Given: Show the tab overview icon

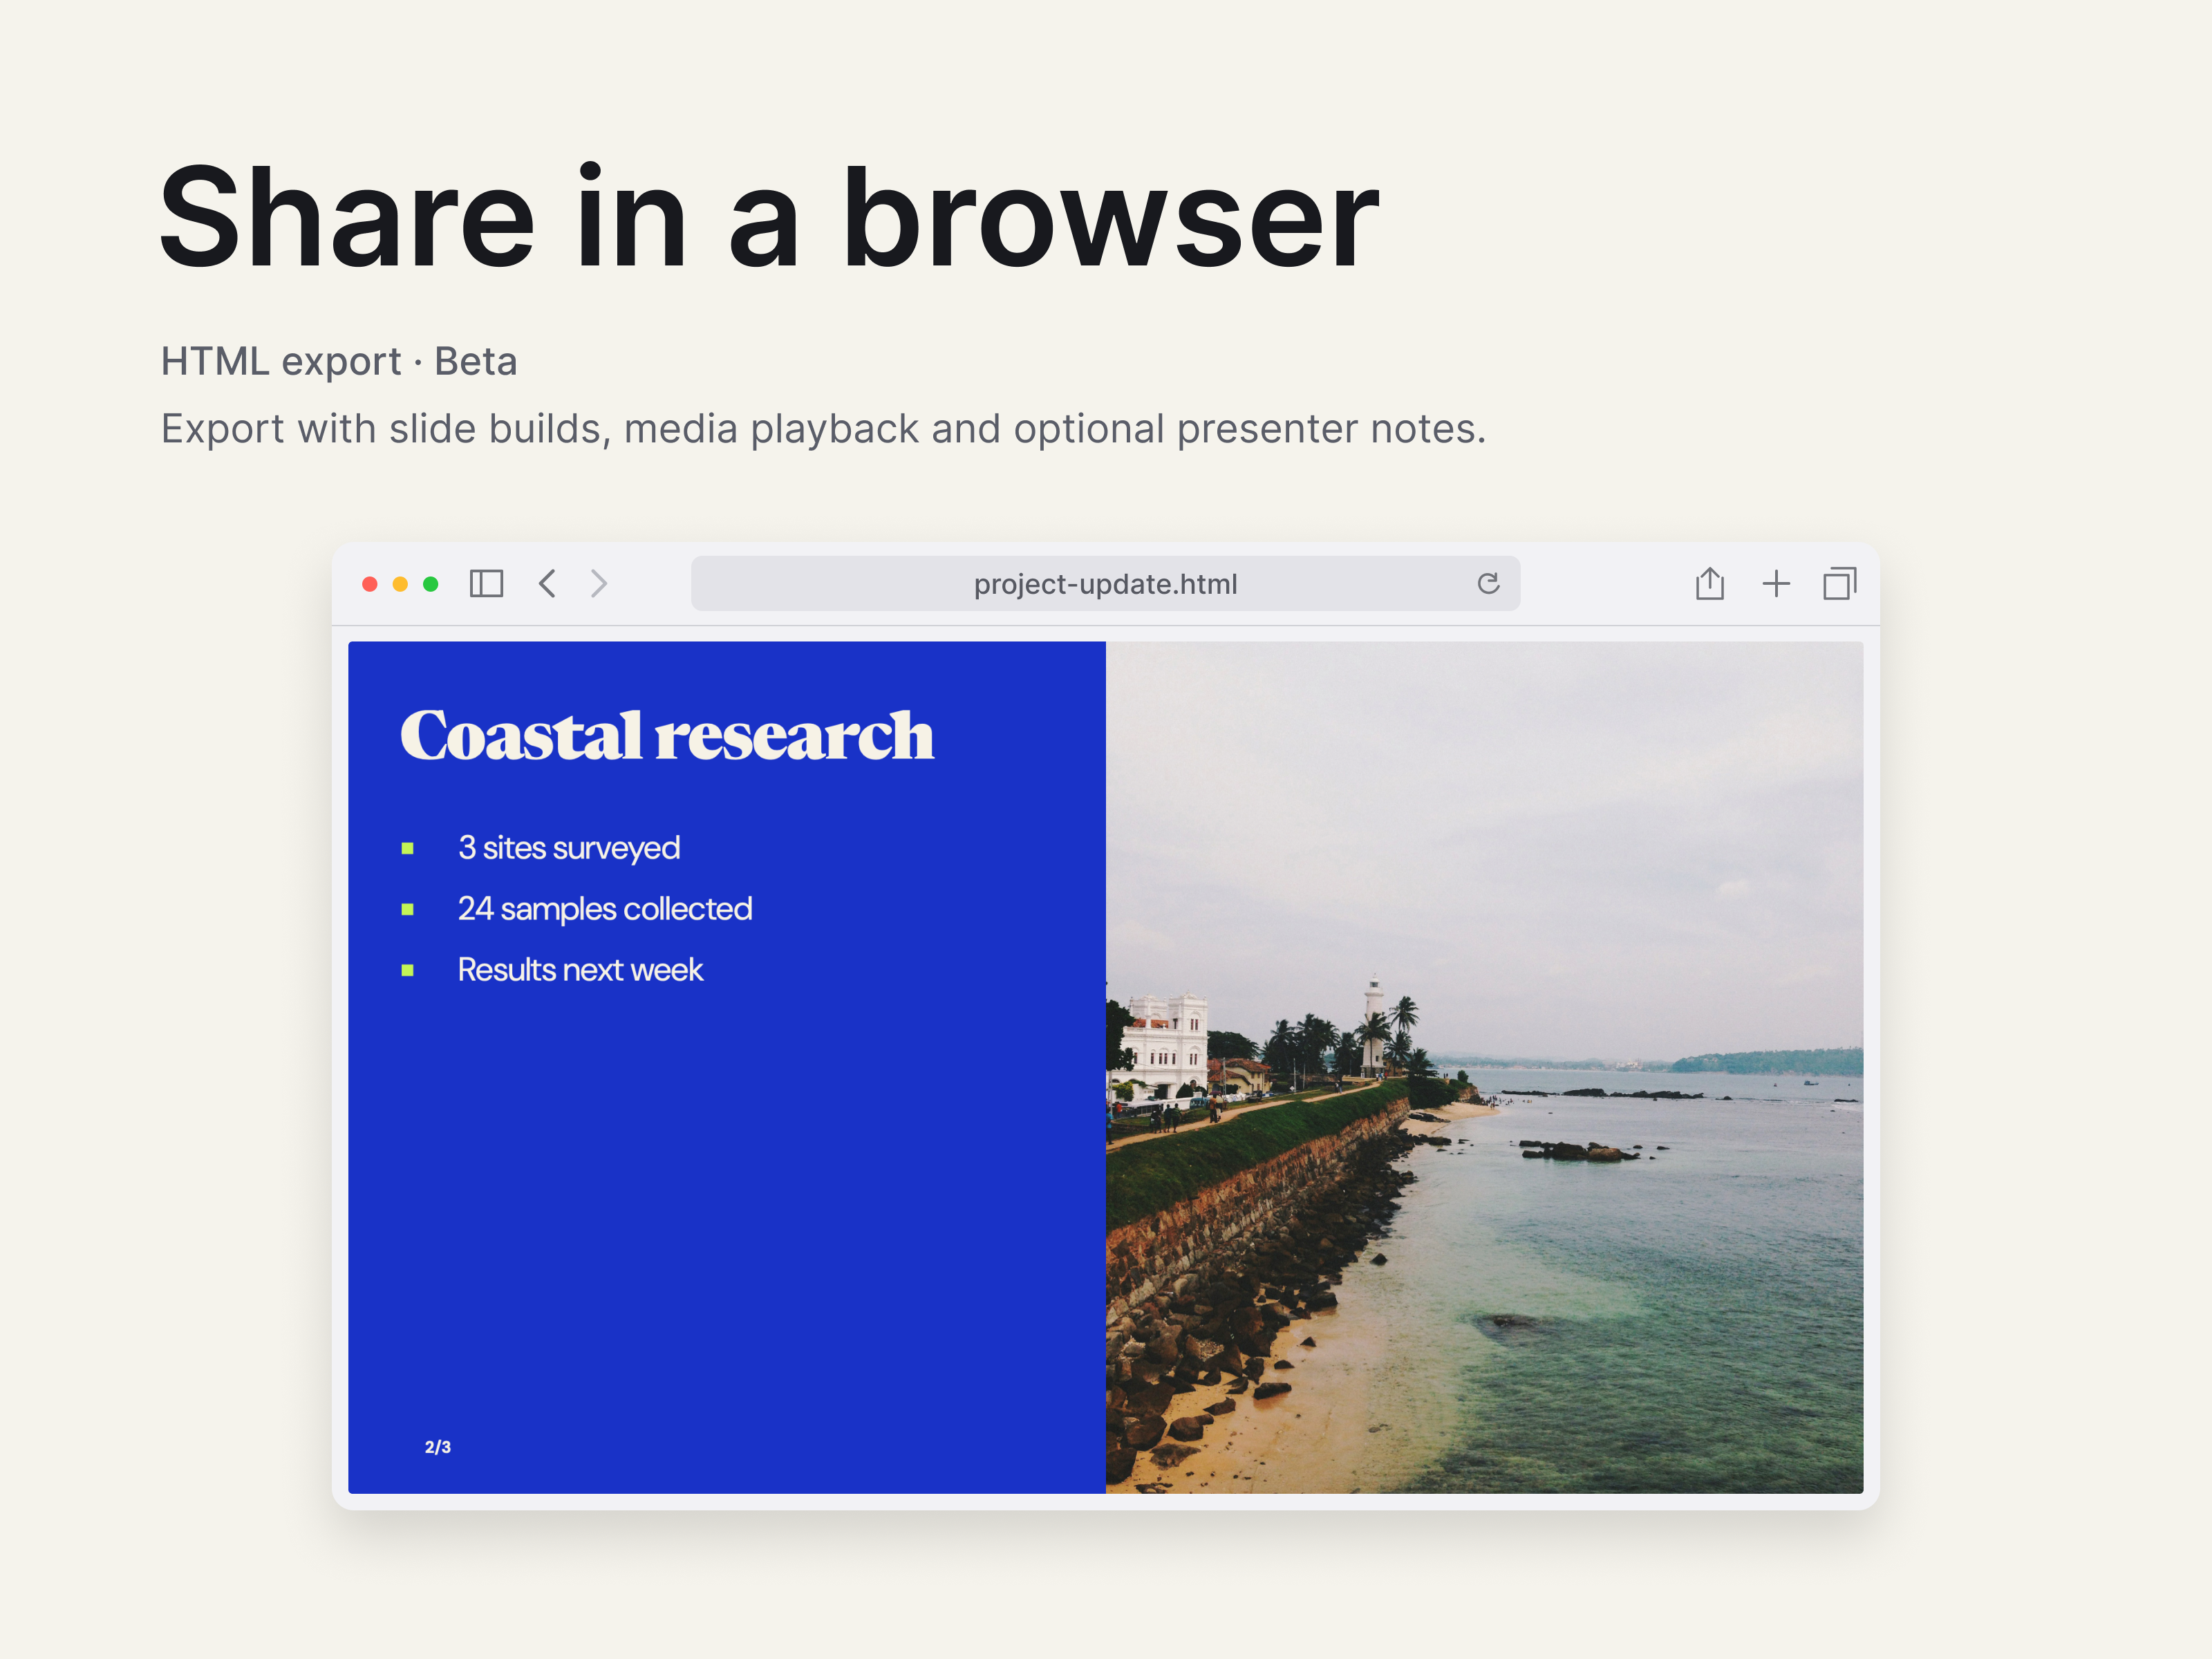Looking at the screenshot, I should 1840,583.
